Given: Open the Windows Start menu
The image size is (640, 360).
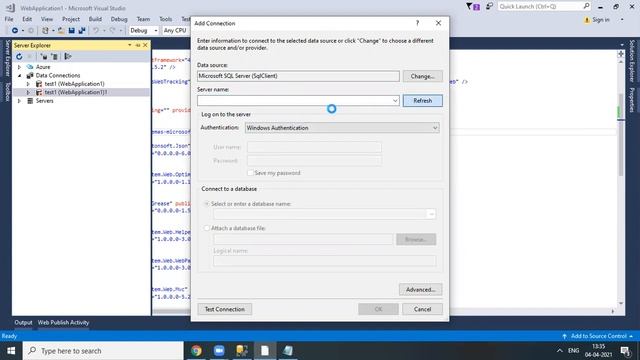Looking at the screenshot, I should tap(11, 351).
